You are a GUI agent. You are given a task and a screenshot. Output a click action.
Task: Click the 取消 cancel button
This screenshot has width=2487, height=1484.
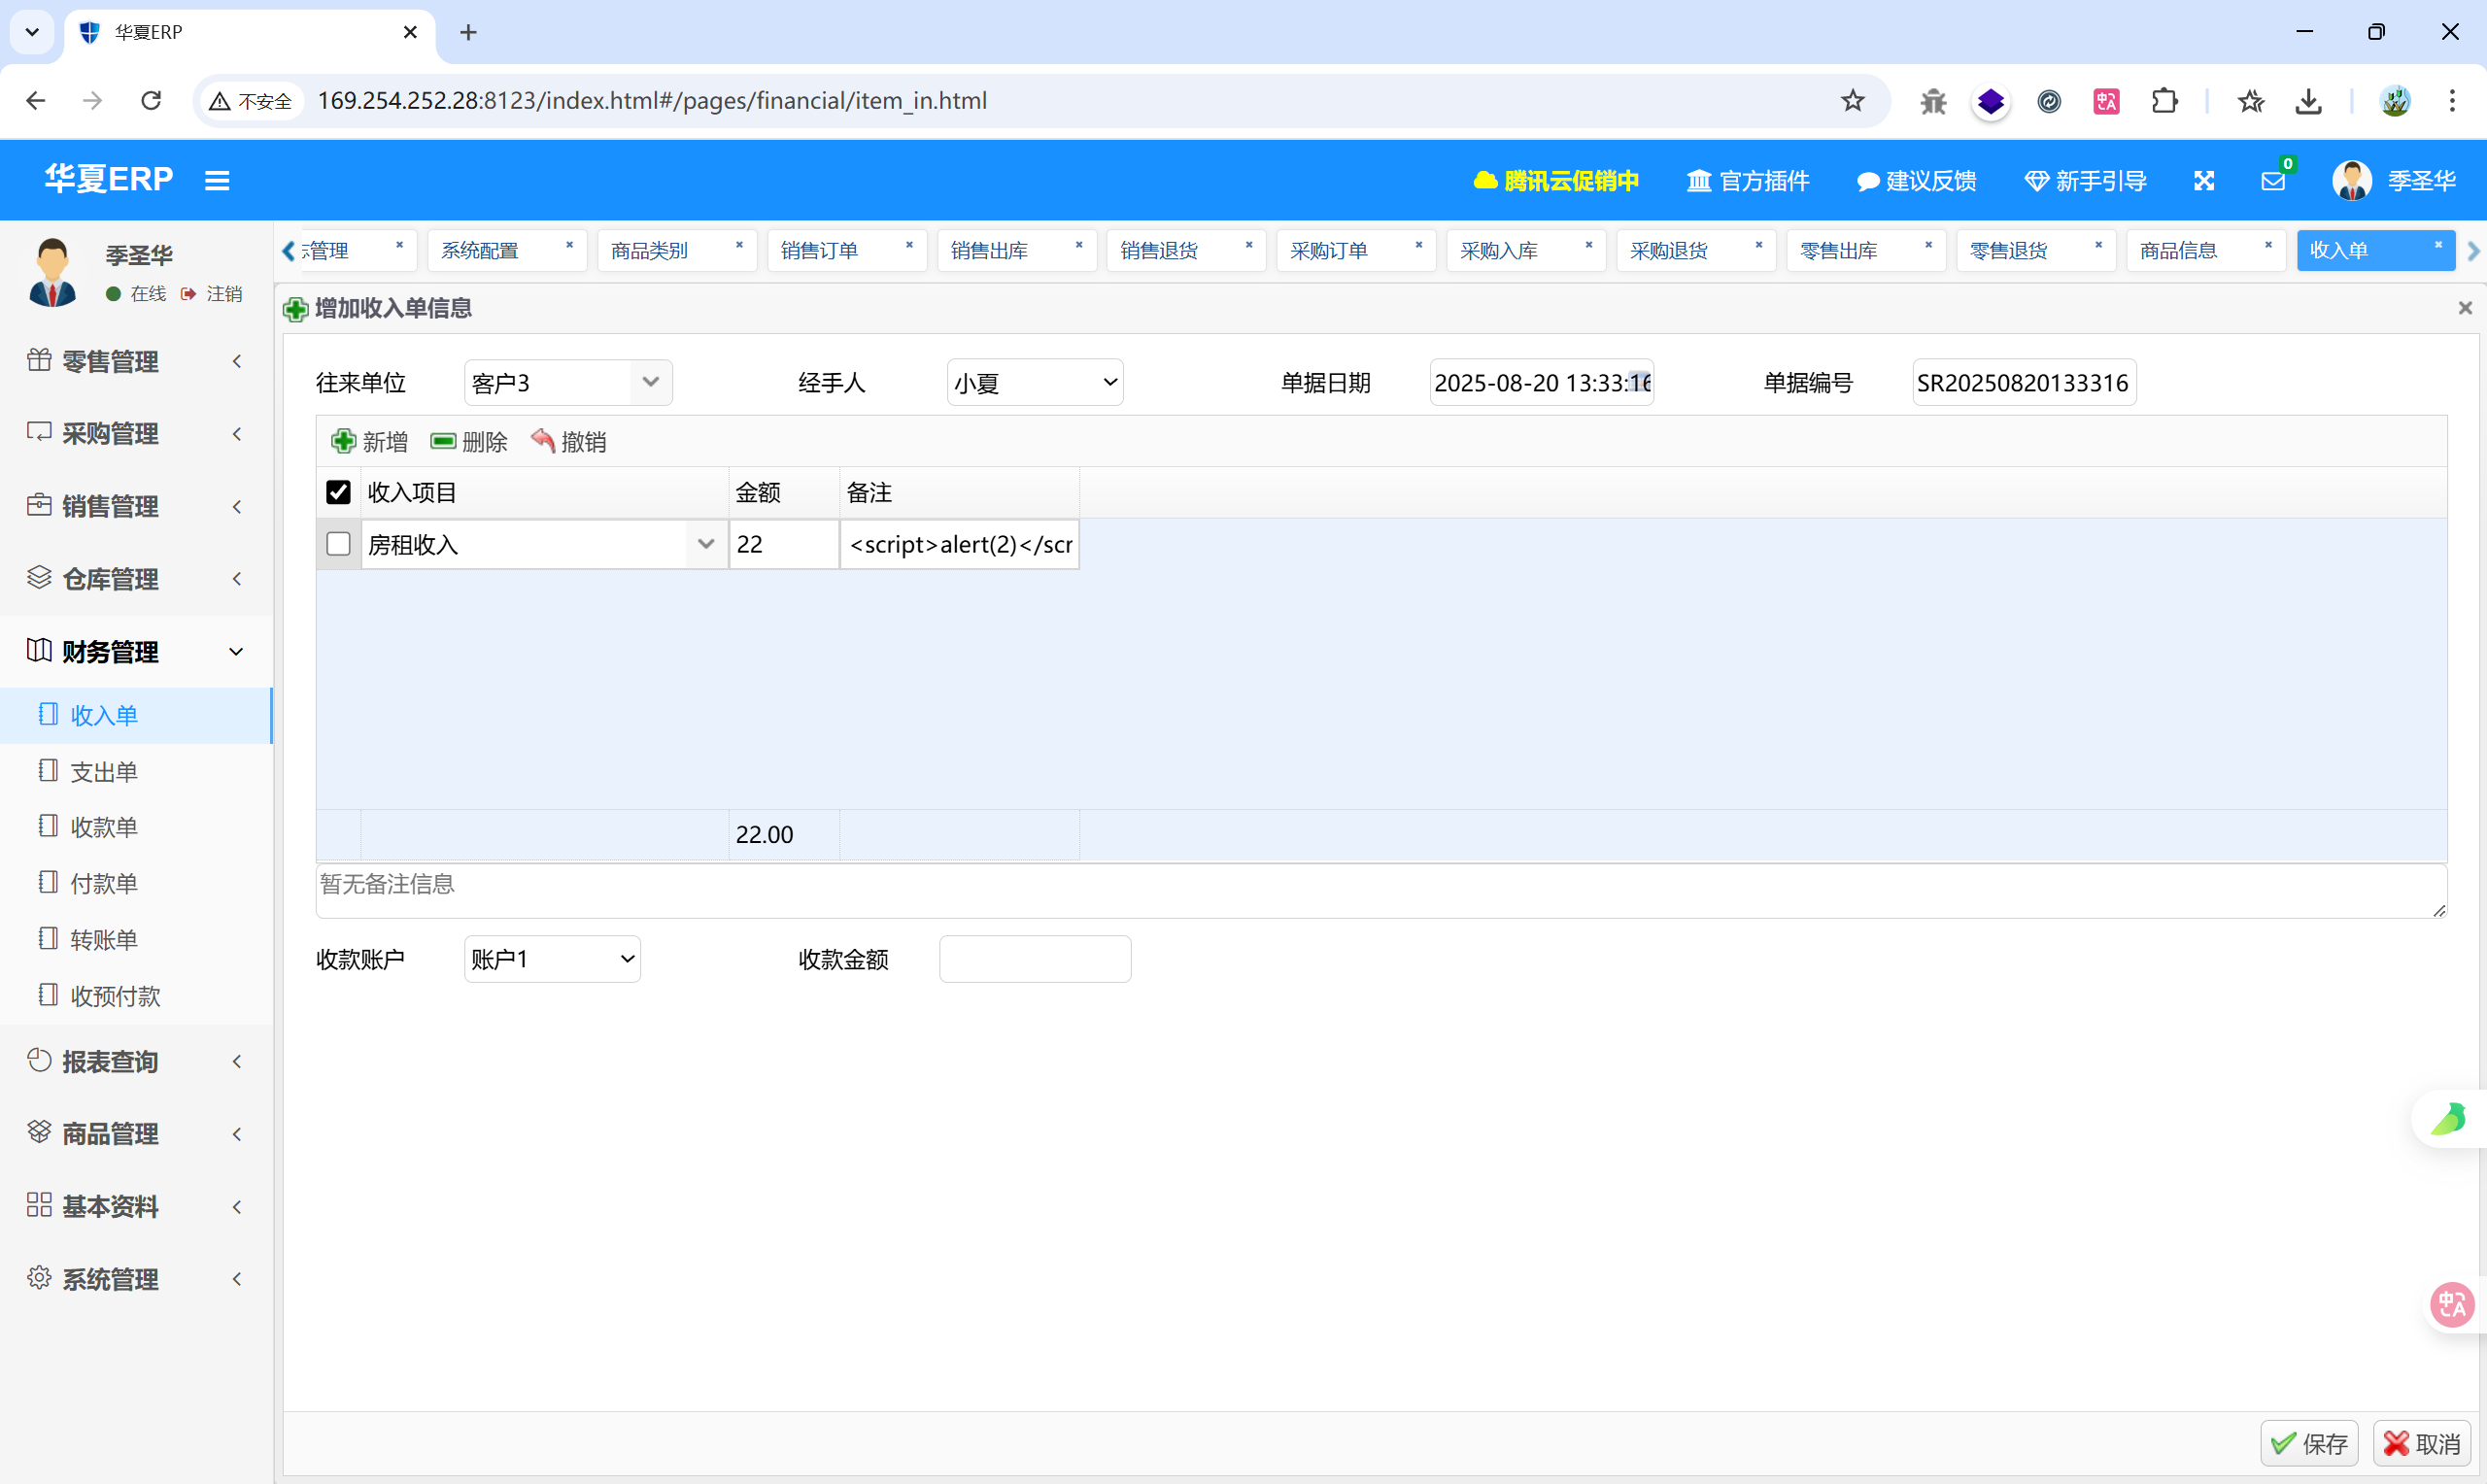(2422, 1444)
